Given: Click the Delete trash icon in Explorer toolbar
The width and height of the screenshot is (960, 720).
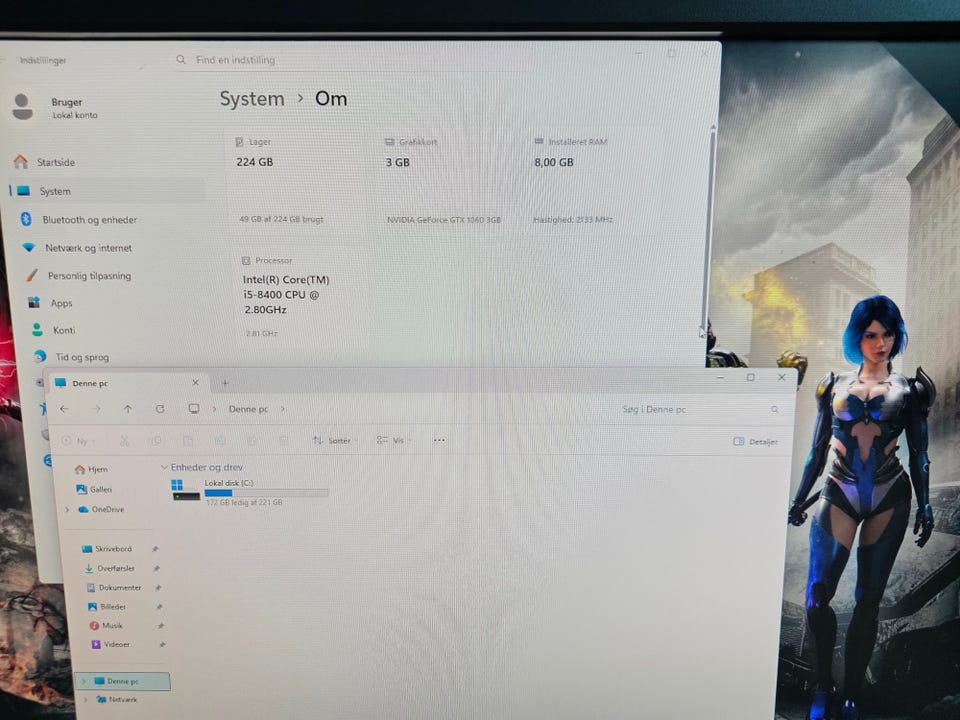Looking at the screenshot, I should coord(283,441).
